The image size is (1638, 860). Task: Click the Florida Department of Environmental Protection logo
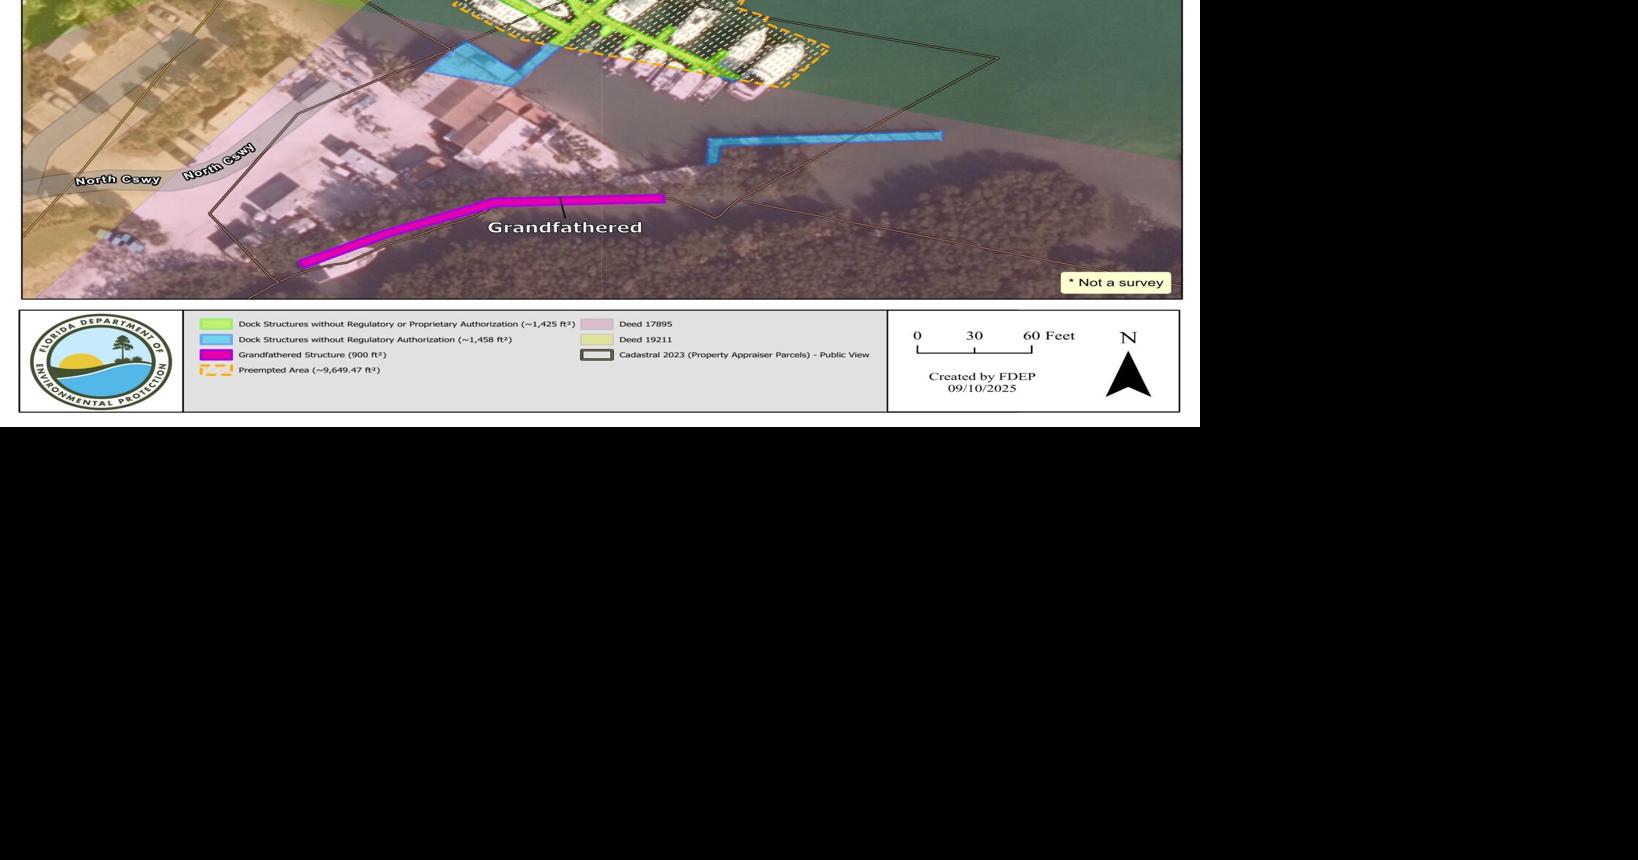(x=101, y=361)
